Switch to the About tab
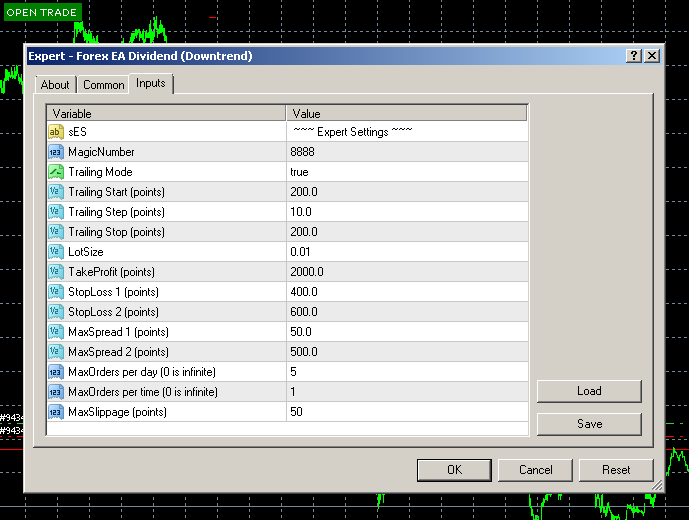Viewport: 689px width, 520px height. 55,85
